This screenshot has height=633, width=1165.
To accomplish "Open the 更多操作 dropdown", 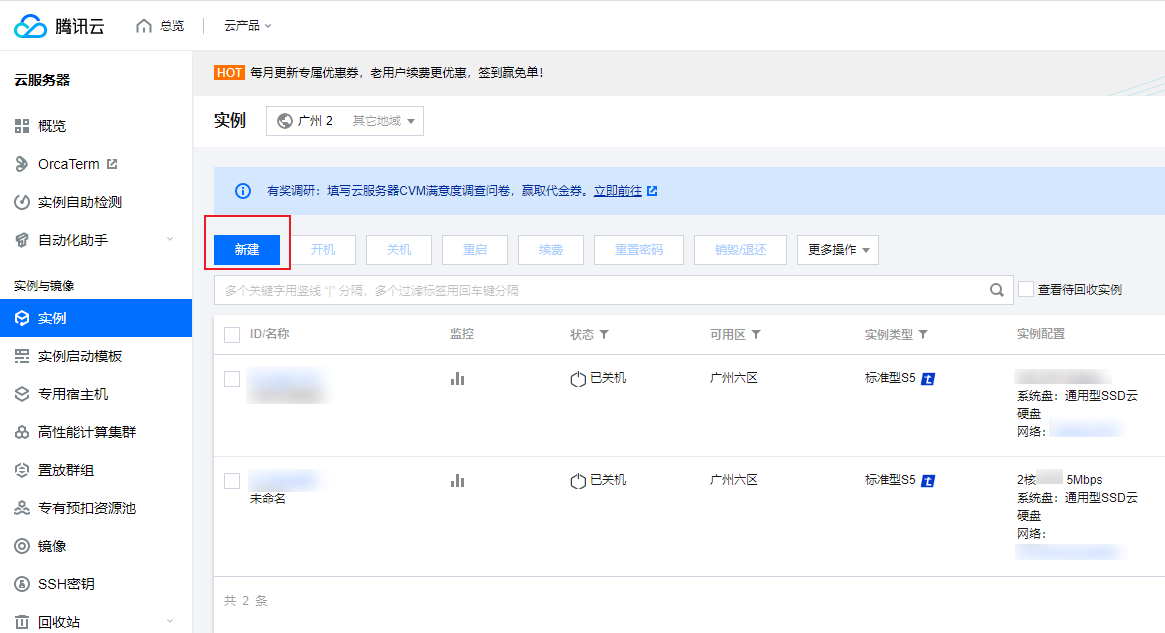I will [838, 250].
